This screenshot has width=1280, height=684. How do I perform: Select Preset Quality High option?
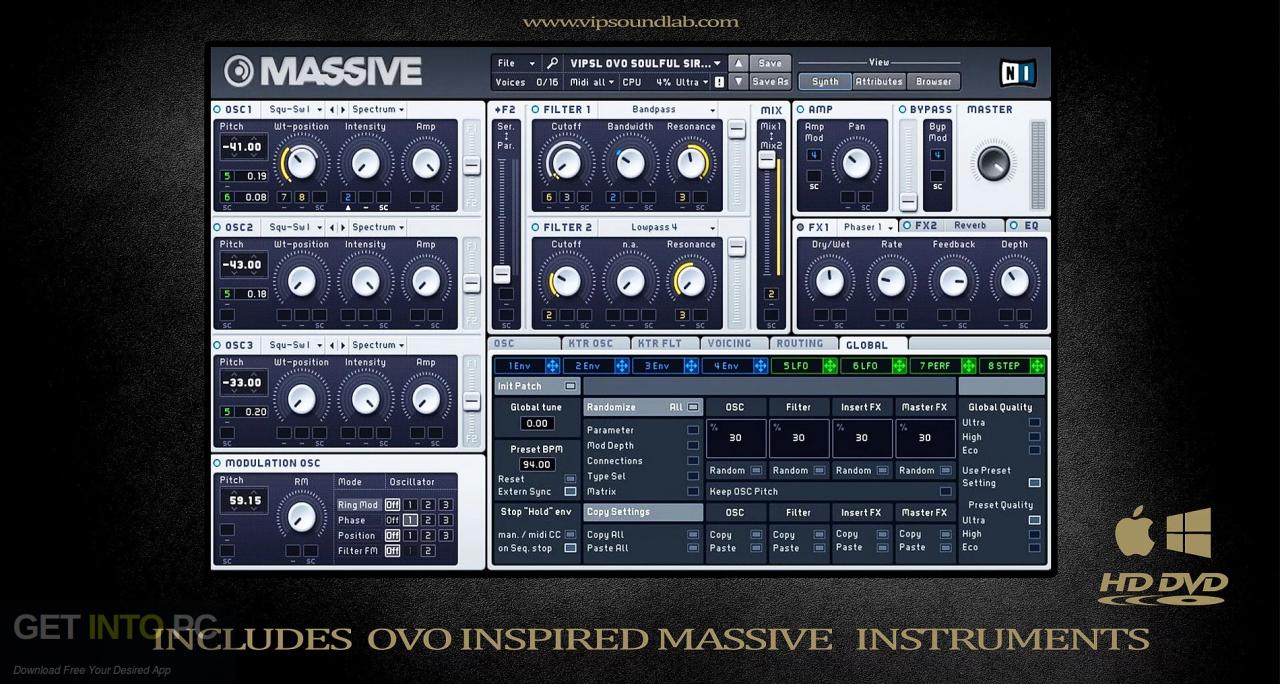[x=1034, y=534]
